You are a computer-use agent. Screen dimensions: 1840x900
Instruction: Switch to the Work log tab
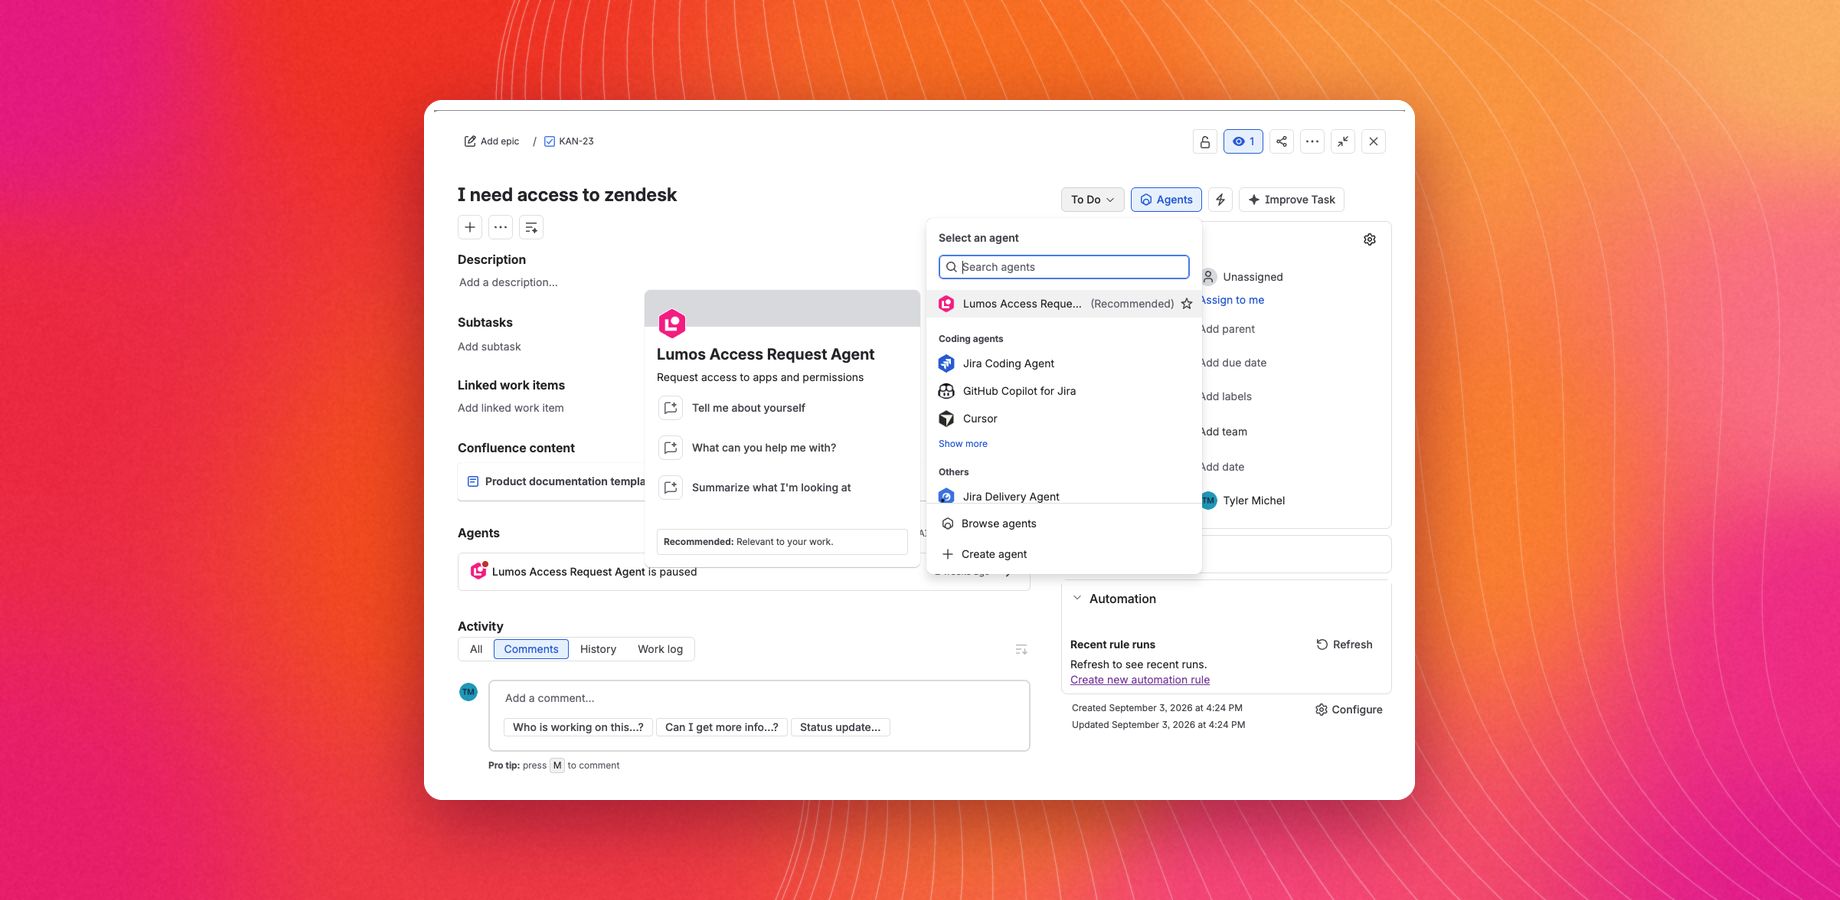(660, 650)
